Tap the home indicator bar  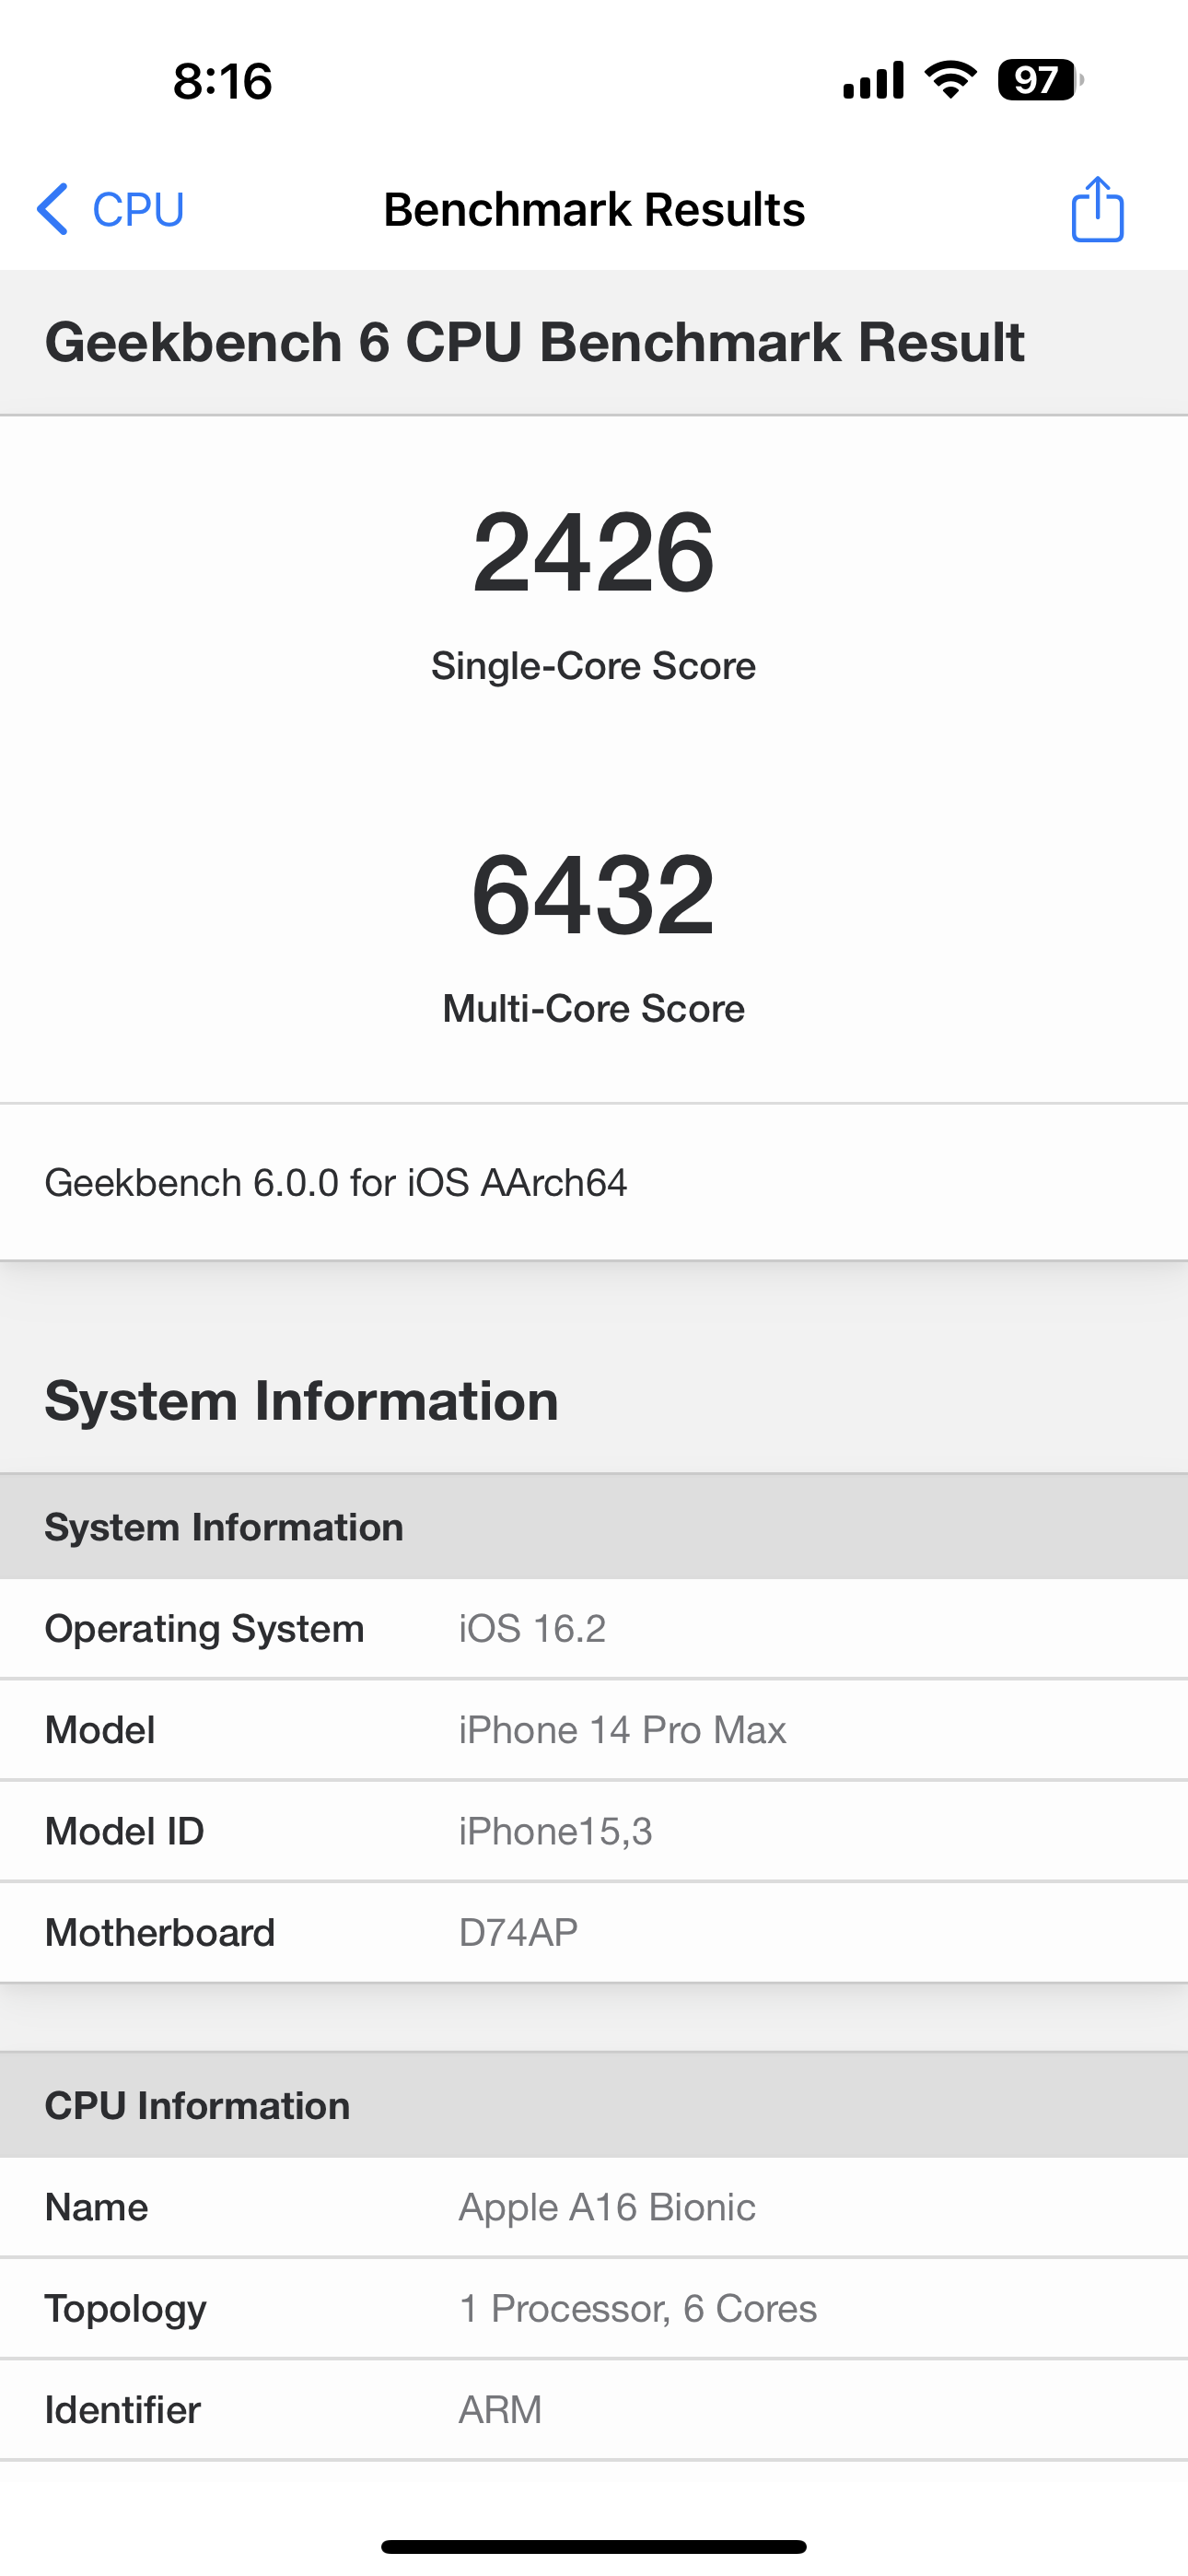coord(594,2546)
